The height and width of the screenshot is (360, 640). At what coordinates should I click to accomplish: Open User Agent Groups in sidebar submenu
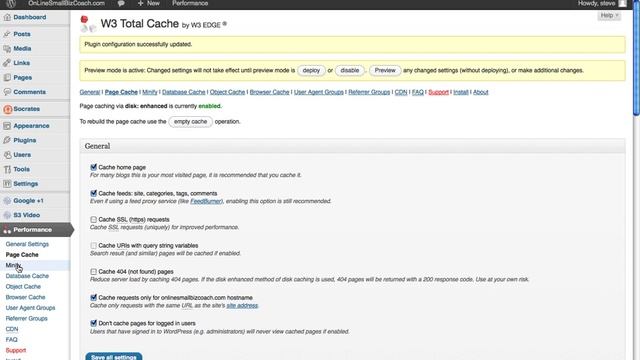tap(30, 308)
